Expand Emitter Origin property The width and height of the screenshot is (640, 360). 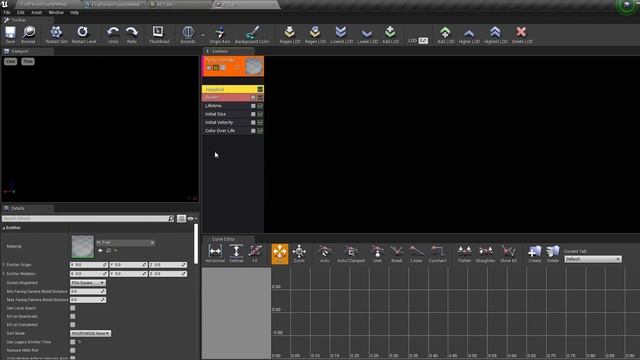pyautogui.click(x=4, y=265)
